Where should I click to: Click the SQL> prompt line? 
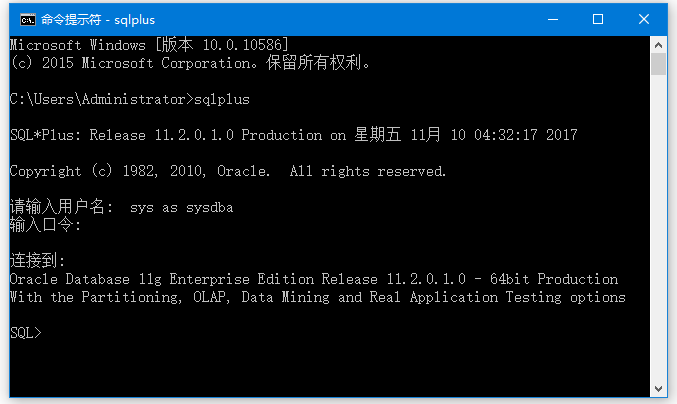click(26, 333)
